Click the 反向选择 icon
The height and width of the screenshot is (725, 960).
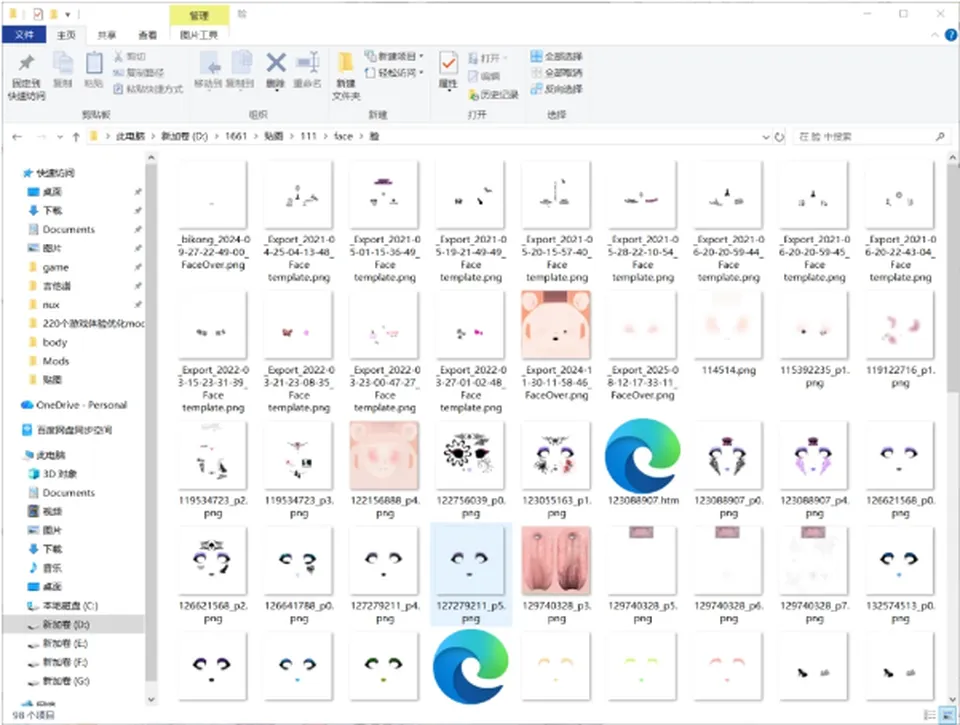click(x=536, y=89)
